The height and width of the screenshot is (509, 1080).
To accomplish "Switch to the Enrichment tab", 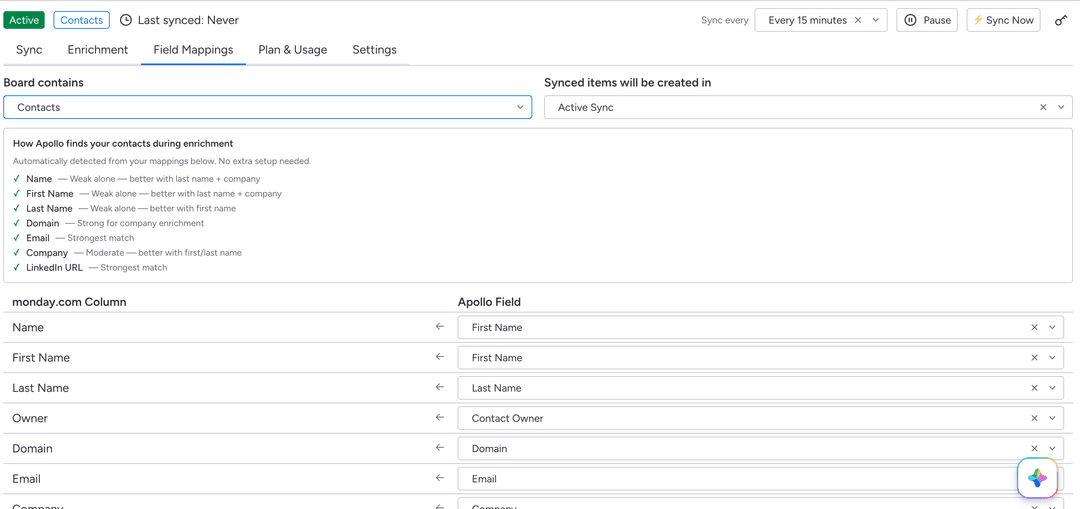I will tap(98, 50).
